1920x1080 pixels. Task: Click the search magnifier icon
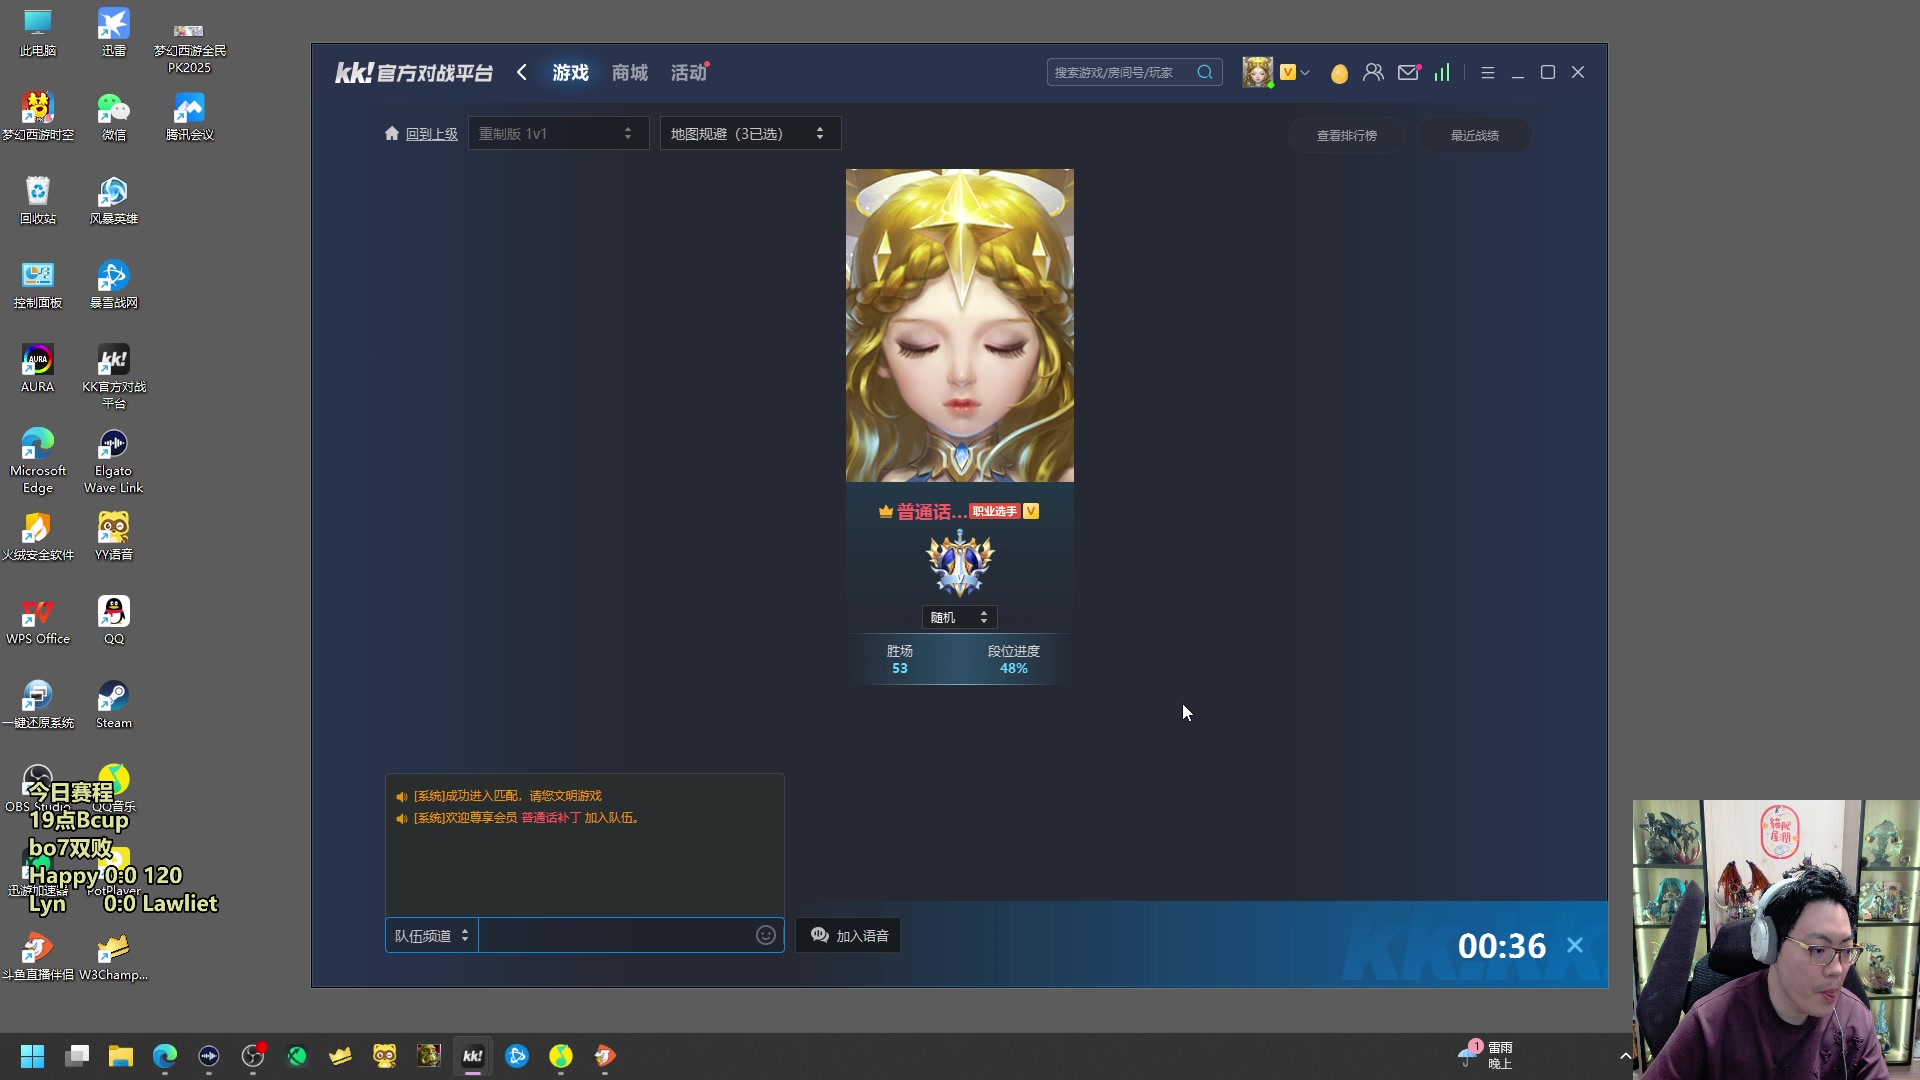[1205, 72]
